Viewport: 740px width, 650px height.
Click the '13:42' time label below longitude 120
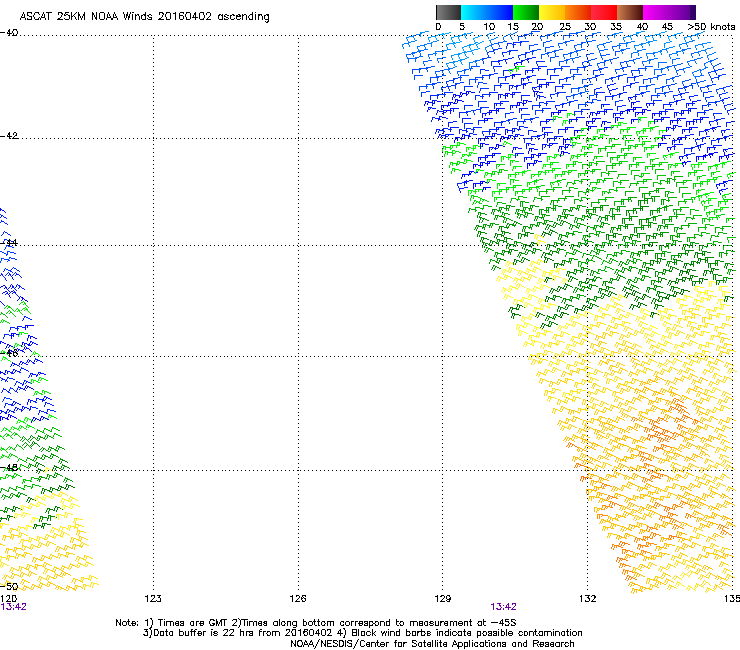(14, 607)
